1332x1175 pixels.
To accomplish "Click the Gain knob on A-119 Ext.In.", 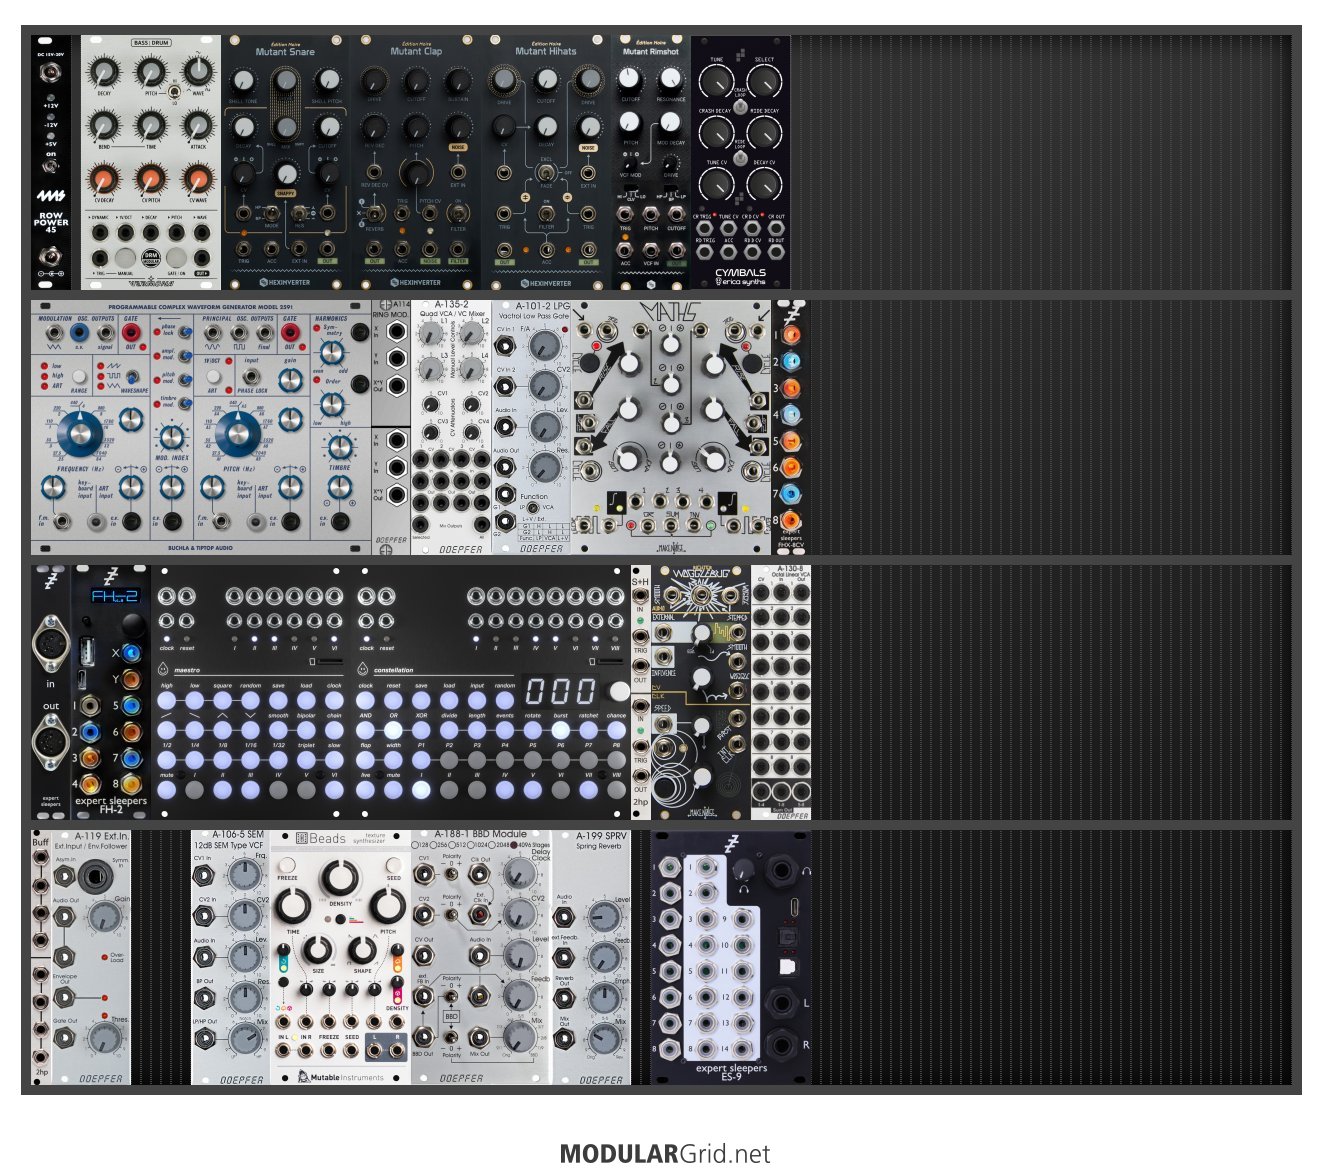I will [x=105, y=916].
